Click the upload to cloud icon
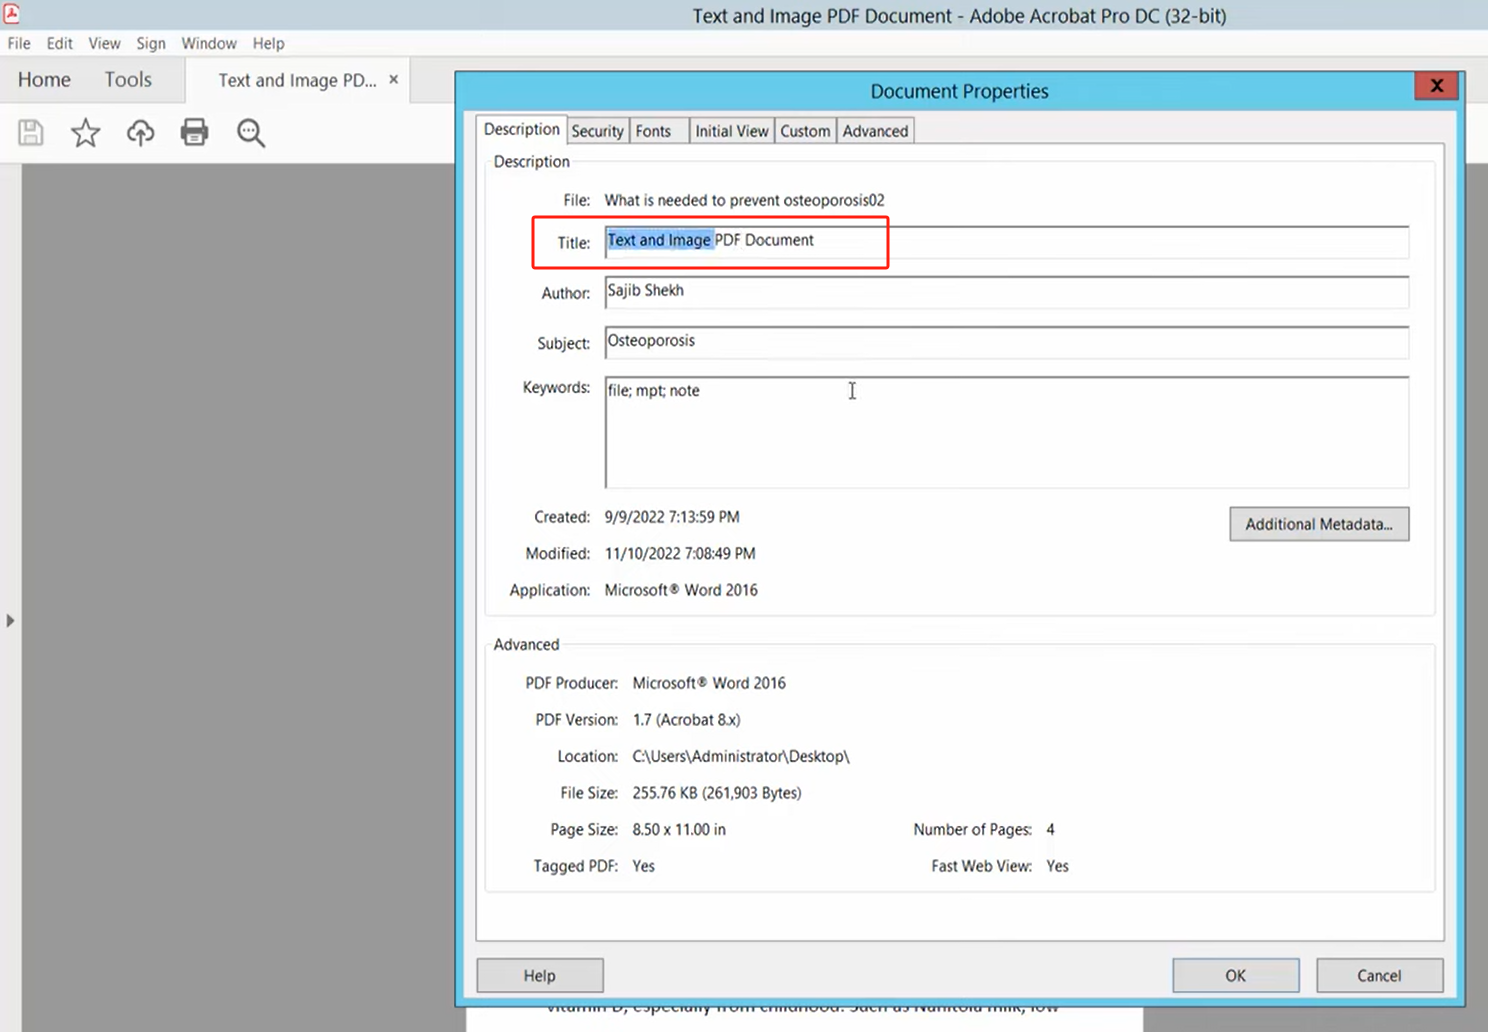 pyautogui.click(x=140, y=133)
